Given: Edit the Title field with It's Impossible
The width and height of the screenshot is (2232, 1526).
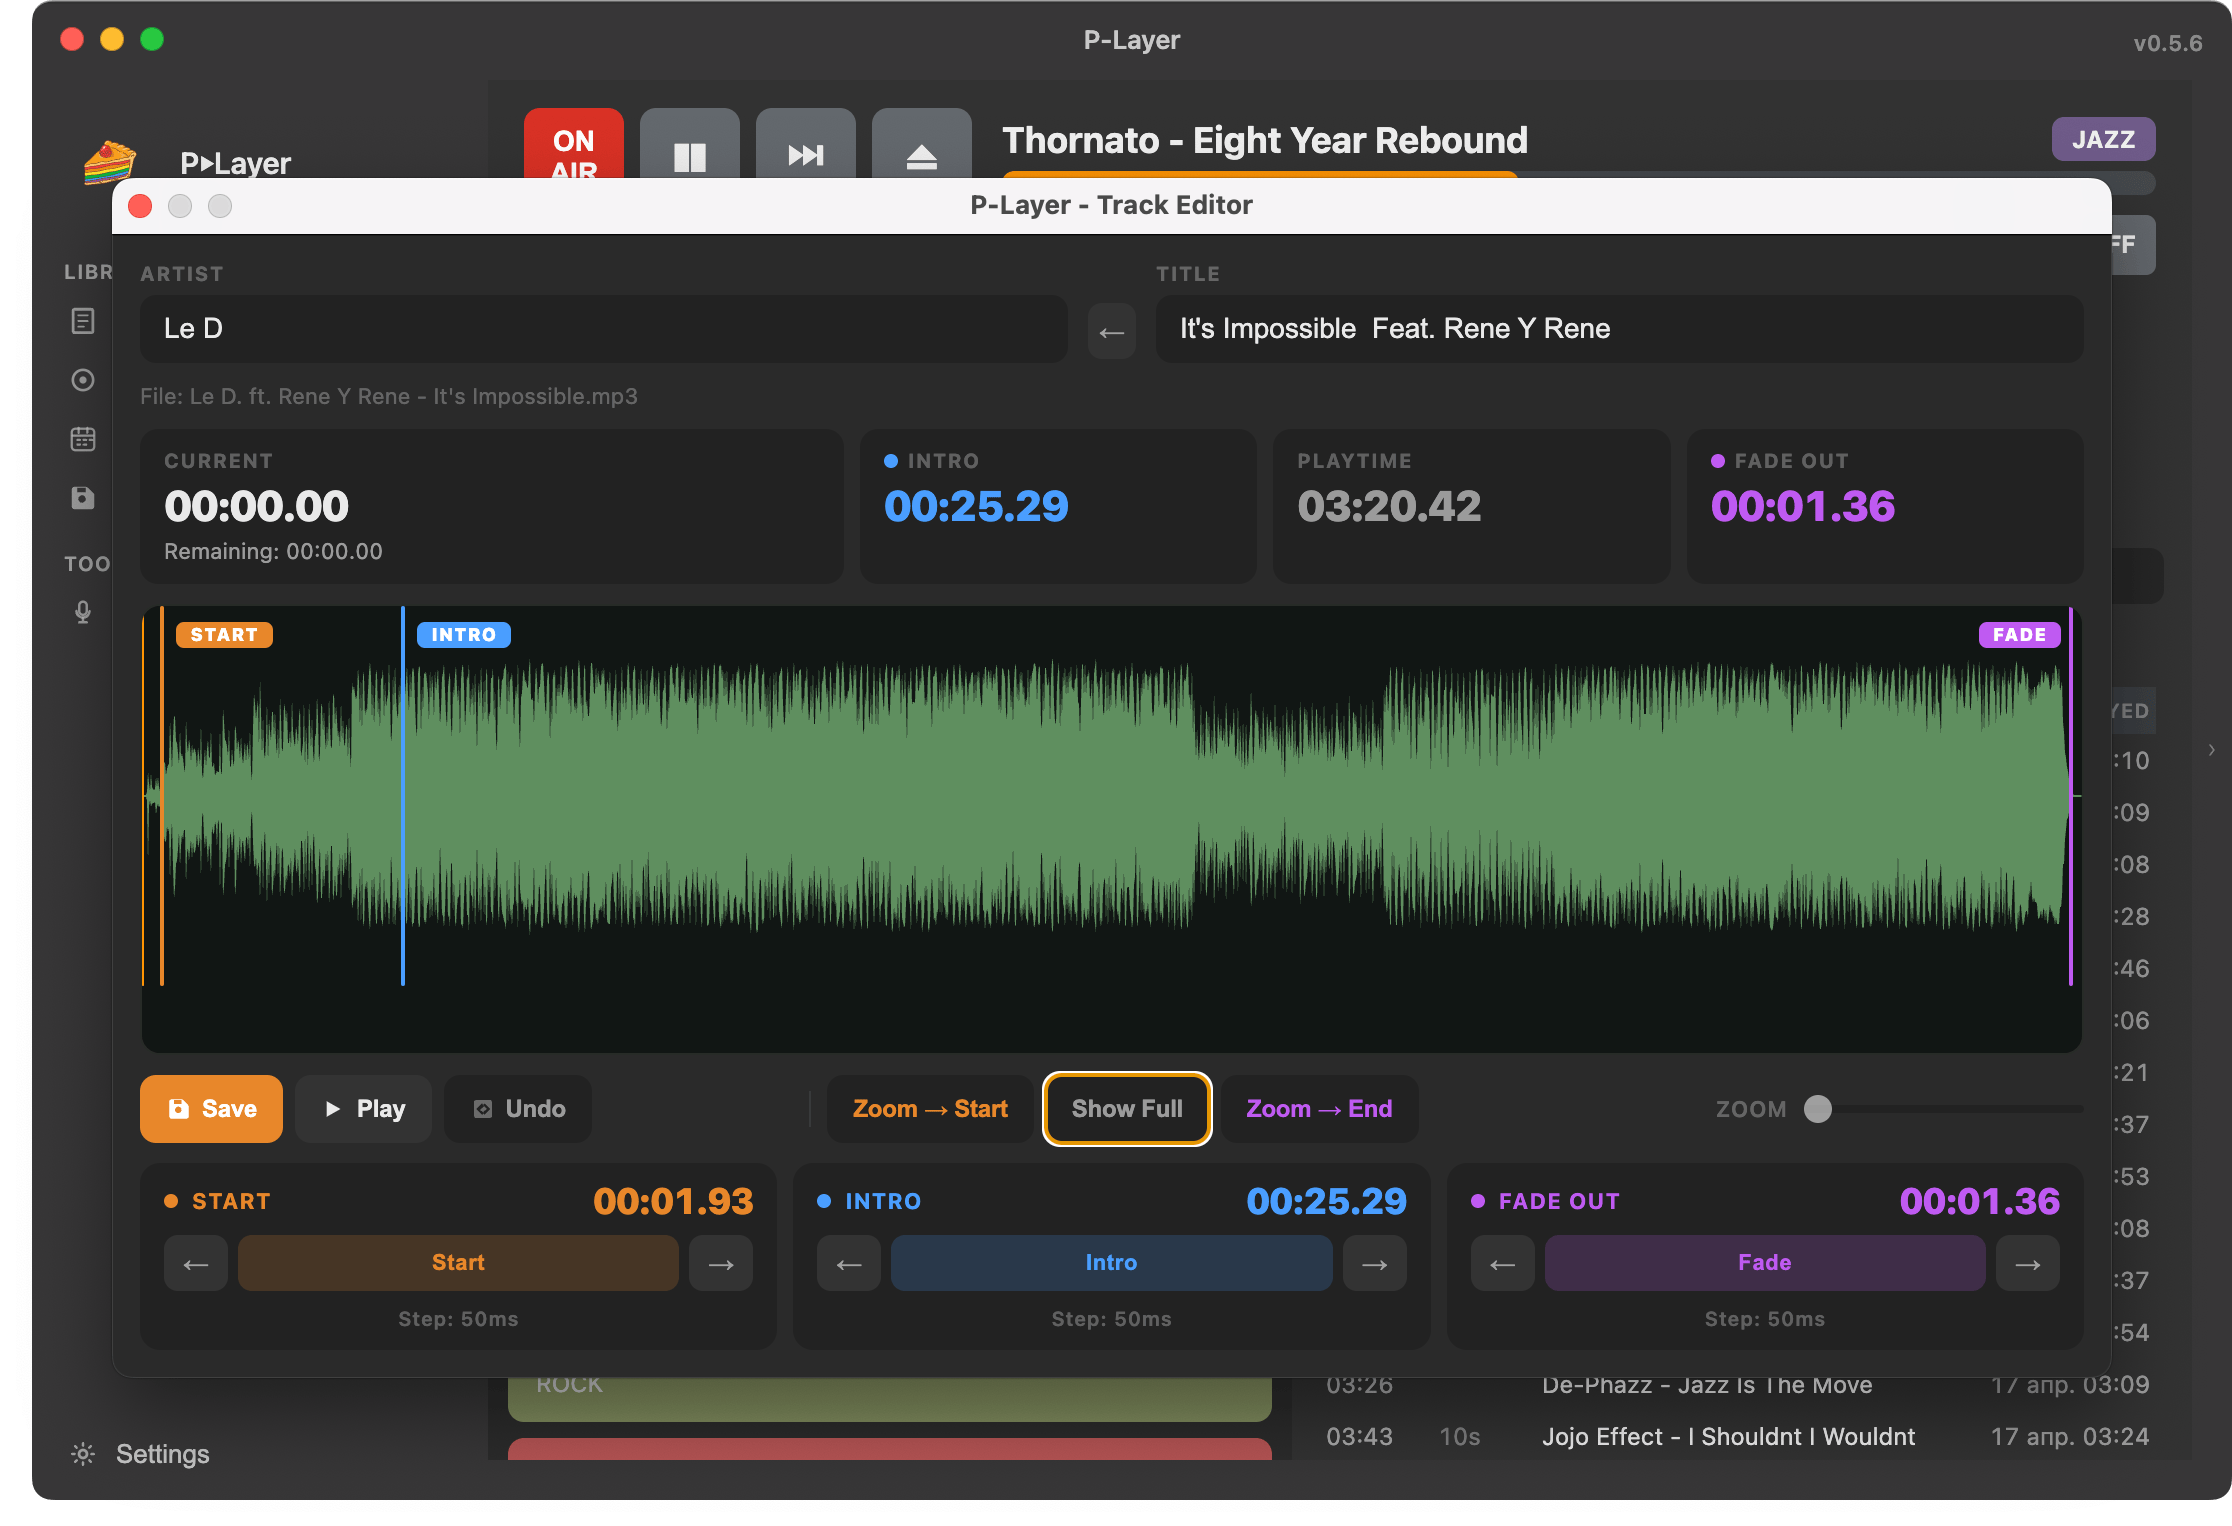Looking at the screenshot, I should (x=1619, y=329).
